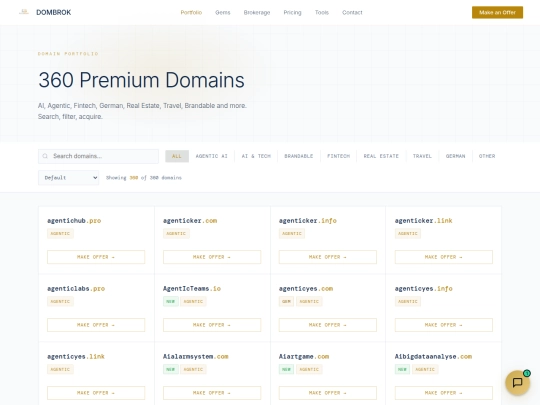The image size is (540, 405).
Task: Click the search magnifier icon
Action: click(x=45, y=156)
